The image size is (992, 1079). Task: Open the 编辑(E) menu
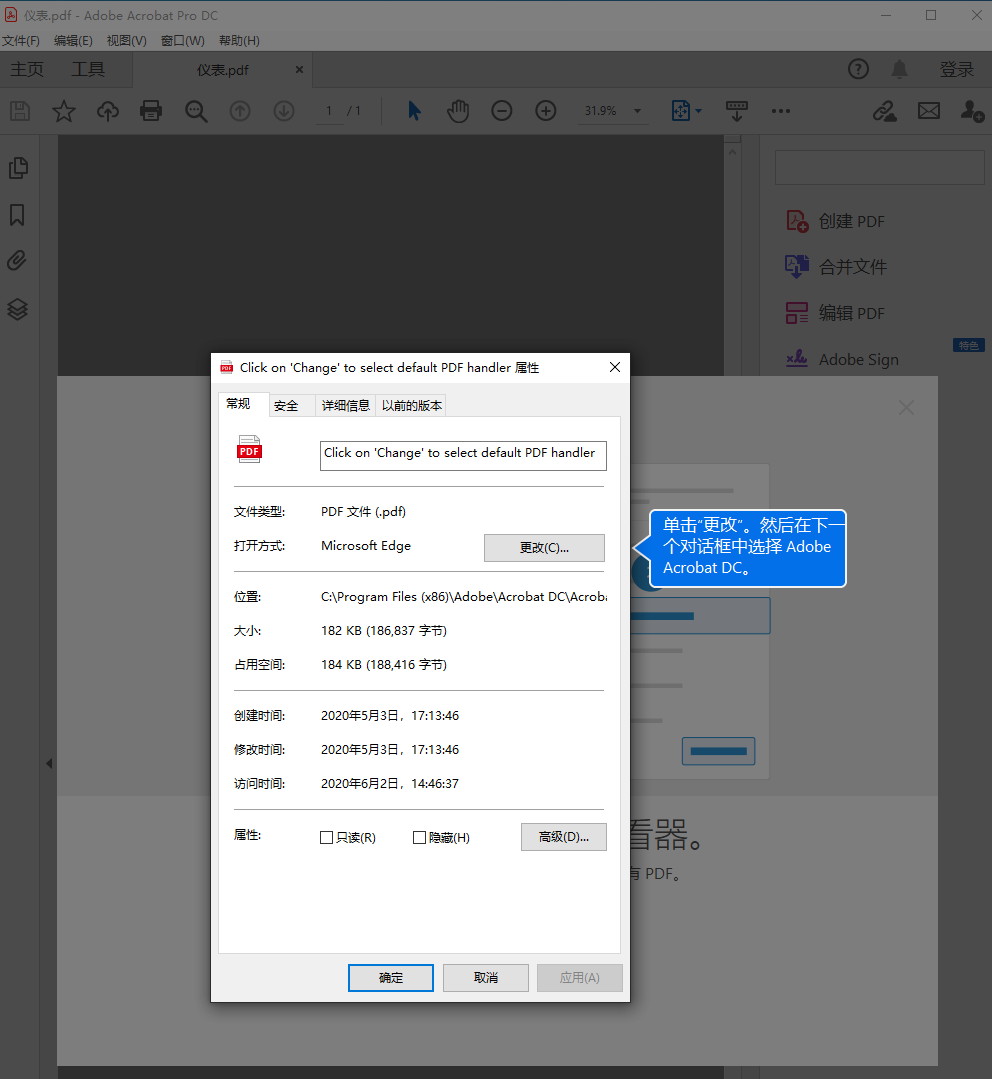coord(73,41)
